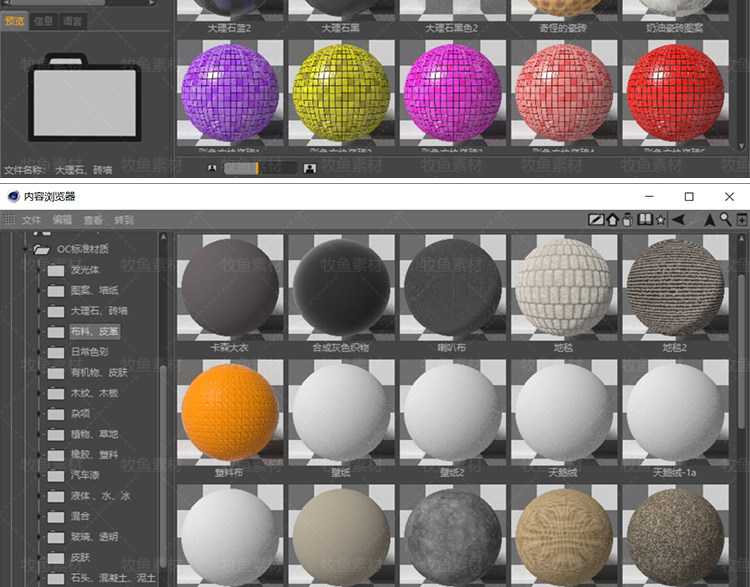
Task: Switch to the 语言 tab in upper window
Action: [73, 21]
